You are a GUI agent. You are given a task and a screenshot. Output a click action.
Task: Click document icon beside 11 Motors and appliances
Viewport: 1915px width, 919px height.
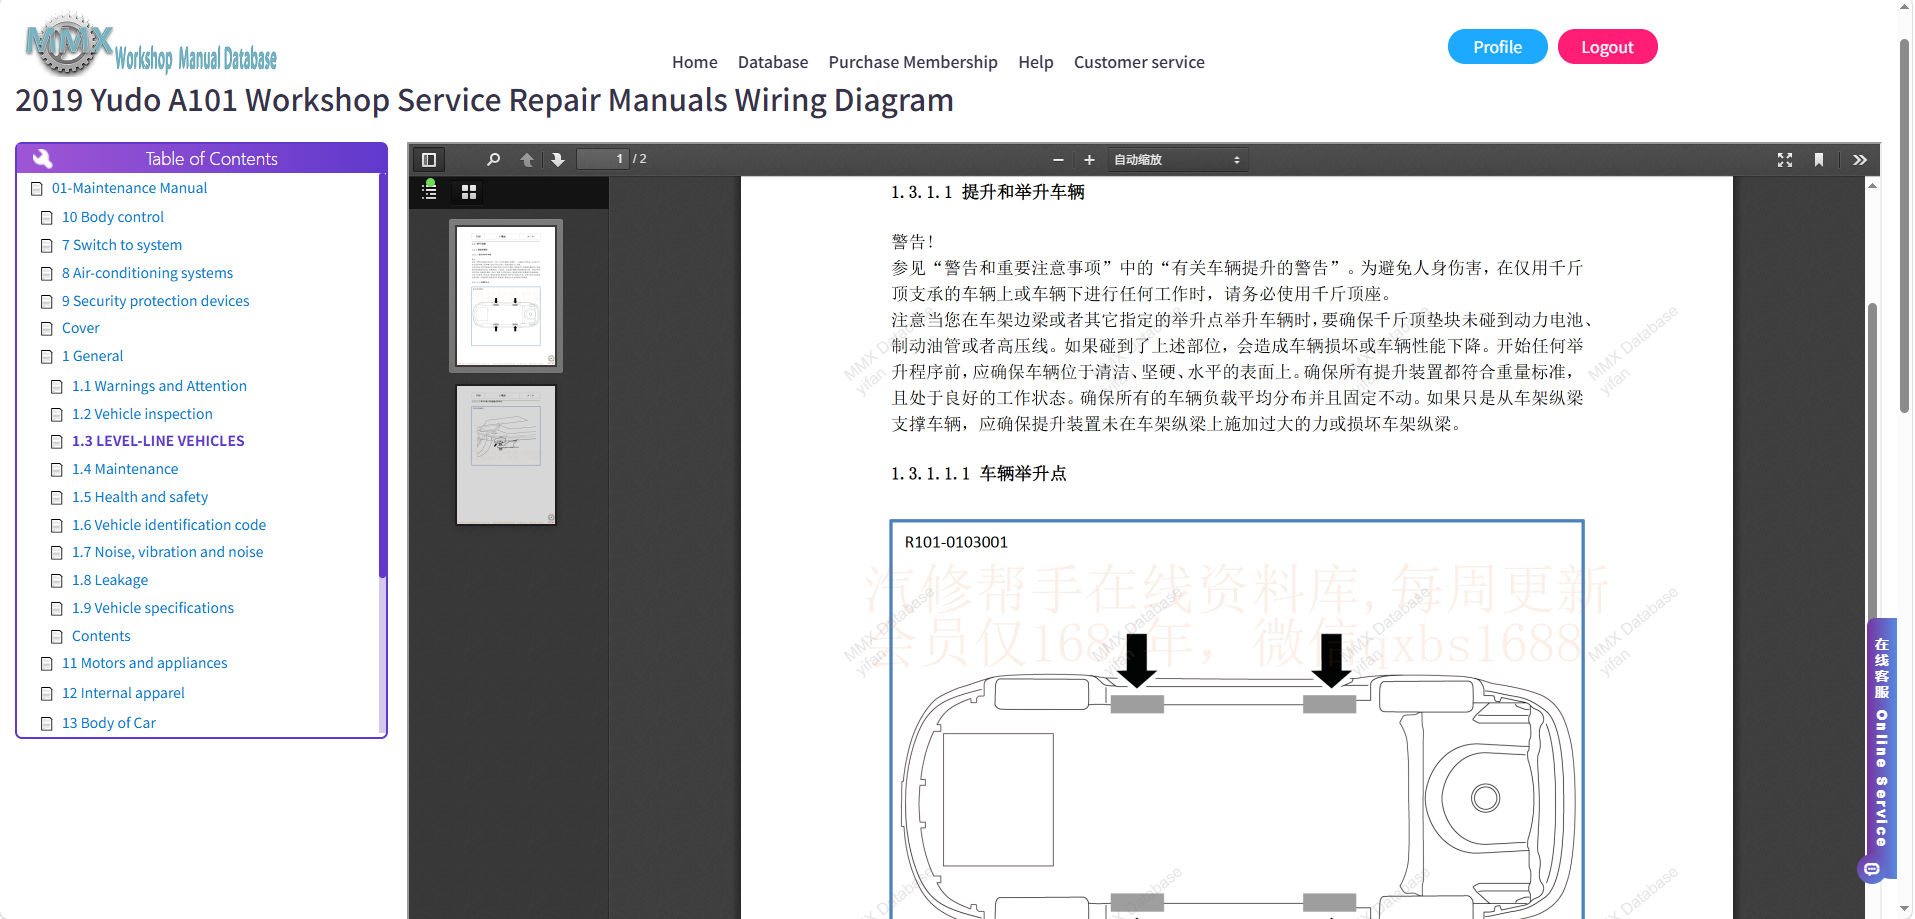47,664
